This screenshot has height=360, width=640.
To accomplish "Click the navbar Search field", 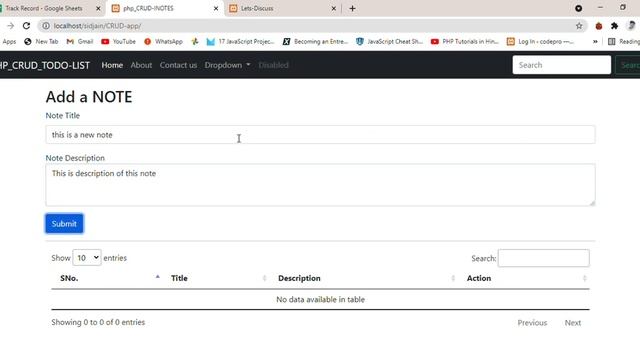I will click(x=562, y=65).
